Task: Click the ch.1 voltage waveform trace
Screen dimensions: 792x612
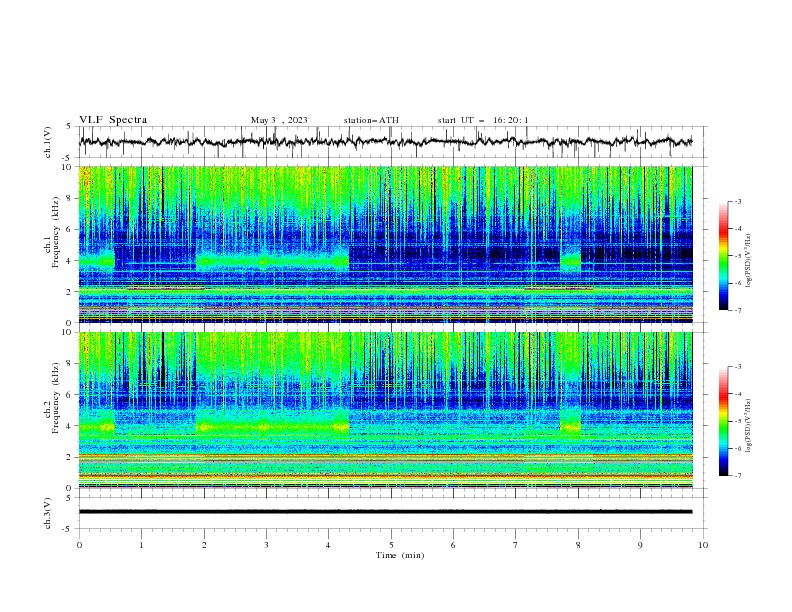Action: click(x=385, y=142)
